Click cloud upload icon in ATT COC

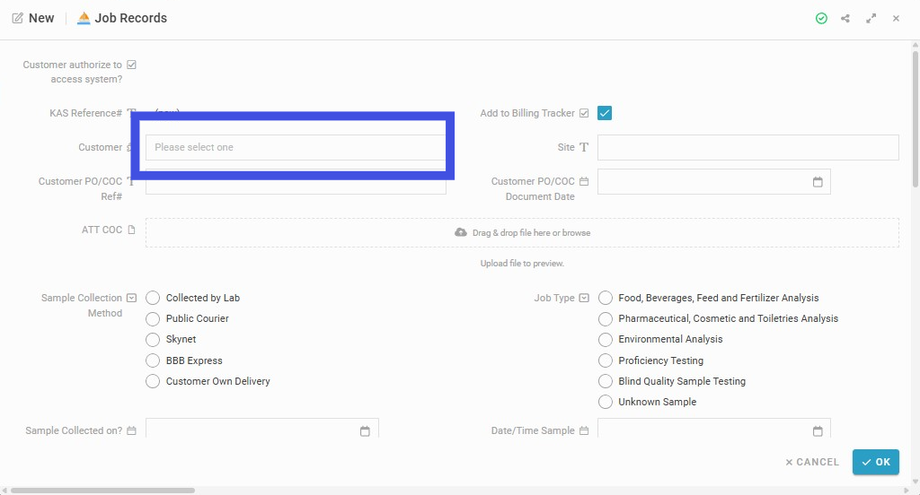(461, 232)
